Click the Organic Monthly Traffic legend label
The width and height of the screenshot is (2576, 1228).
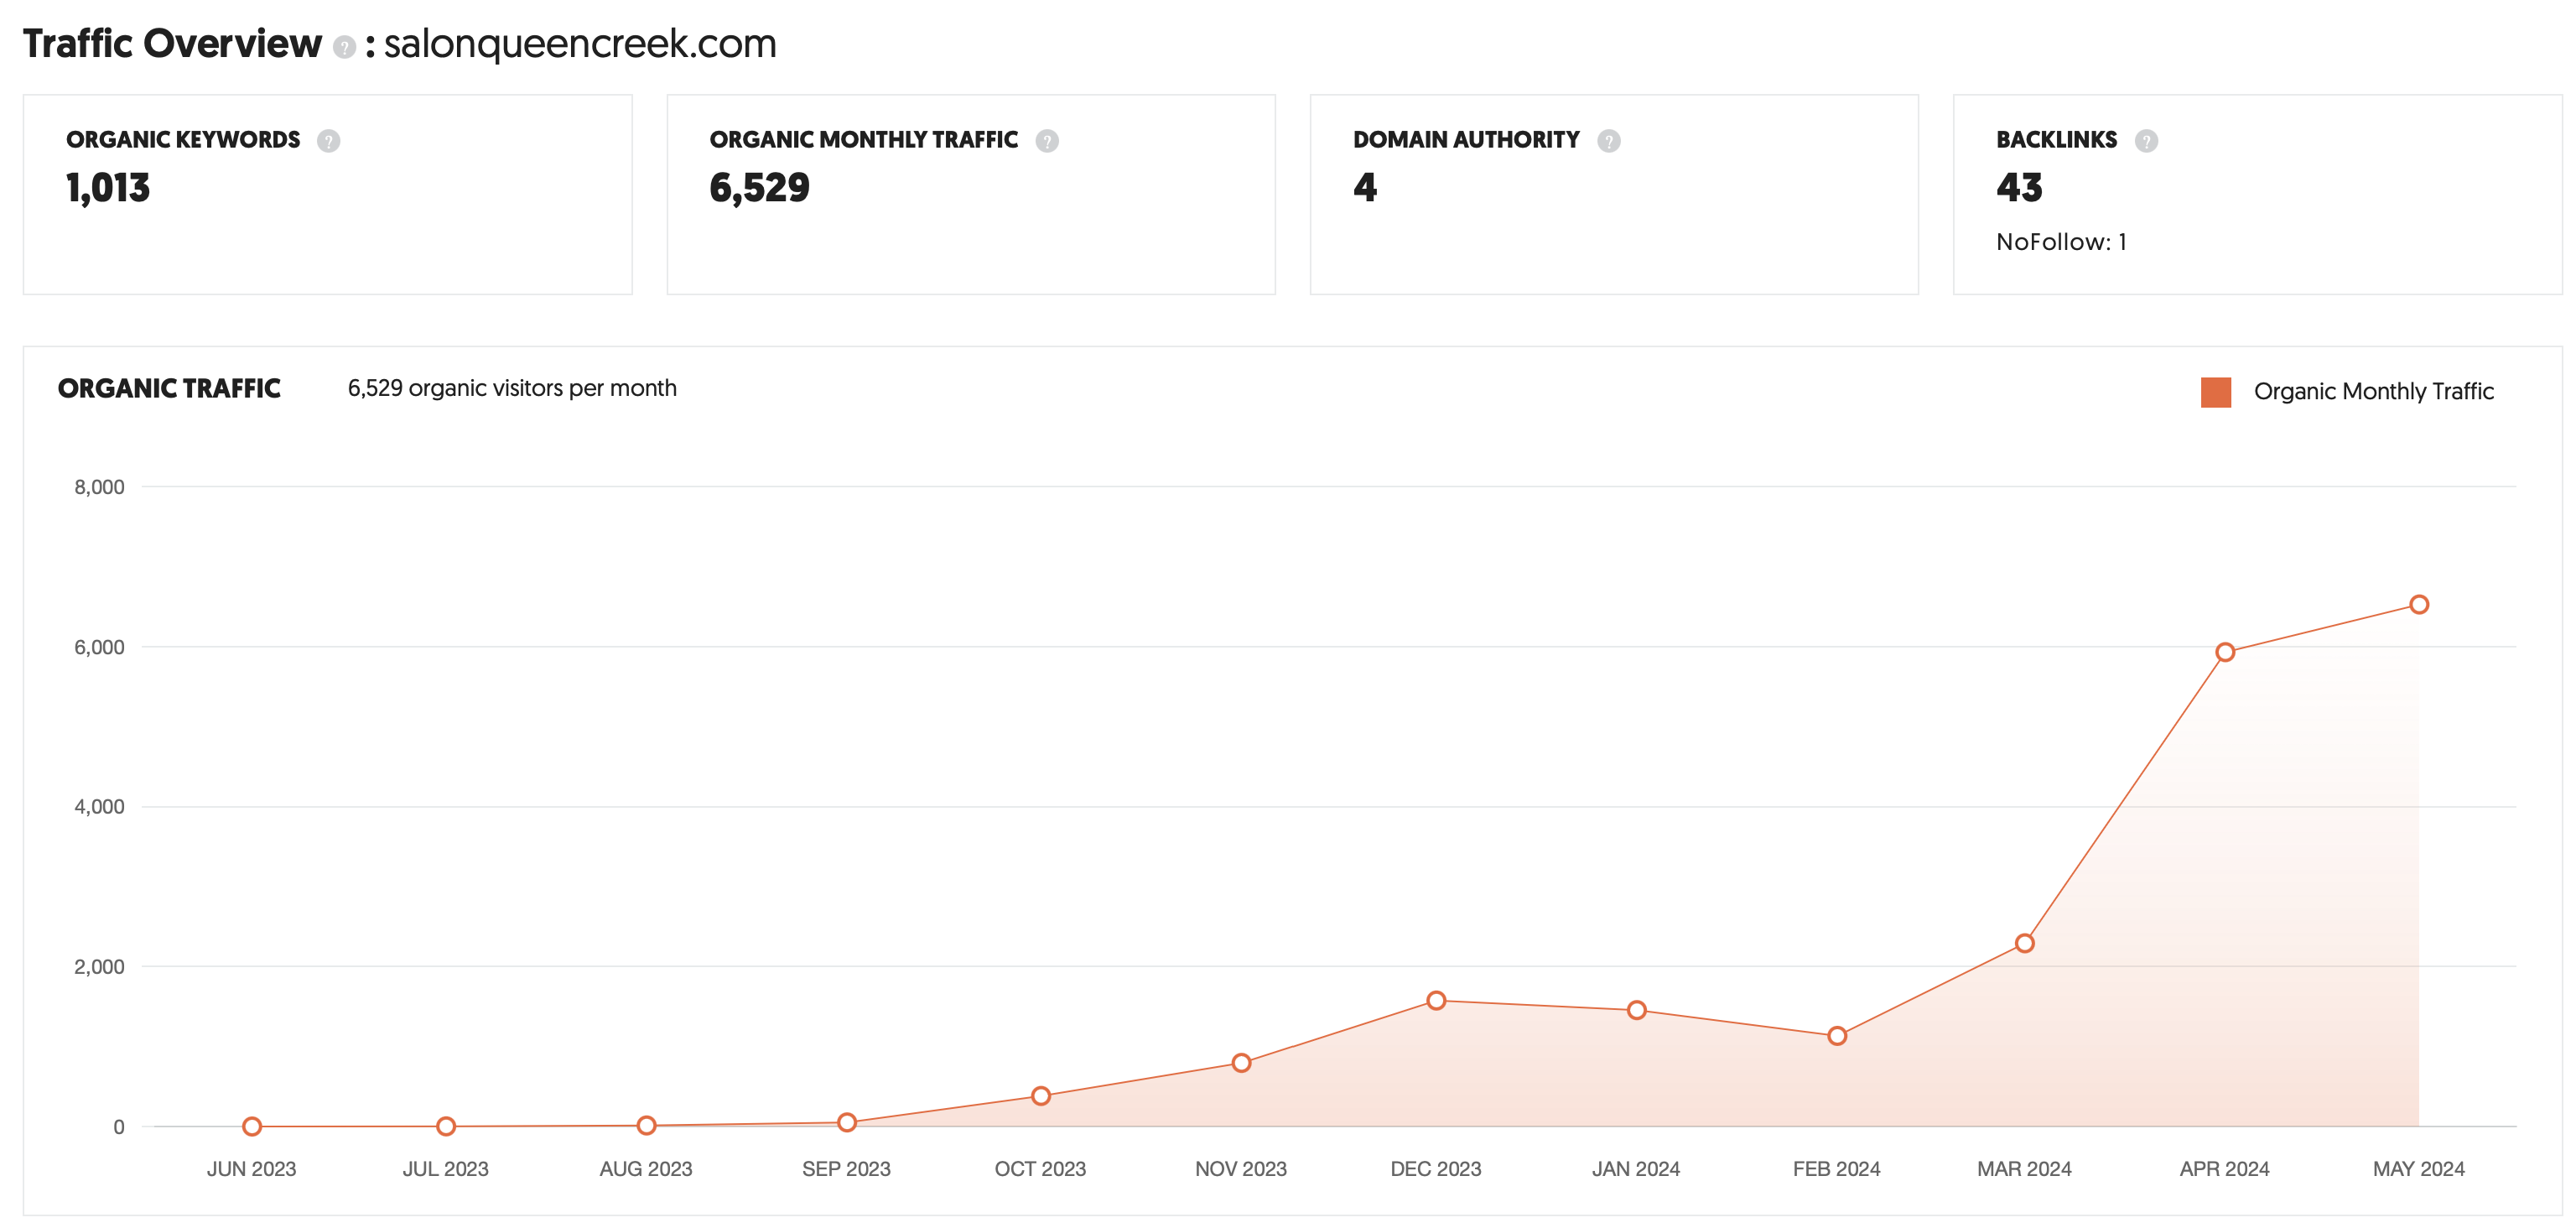point(2373,392)
